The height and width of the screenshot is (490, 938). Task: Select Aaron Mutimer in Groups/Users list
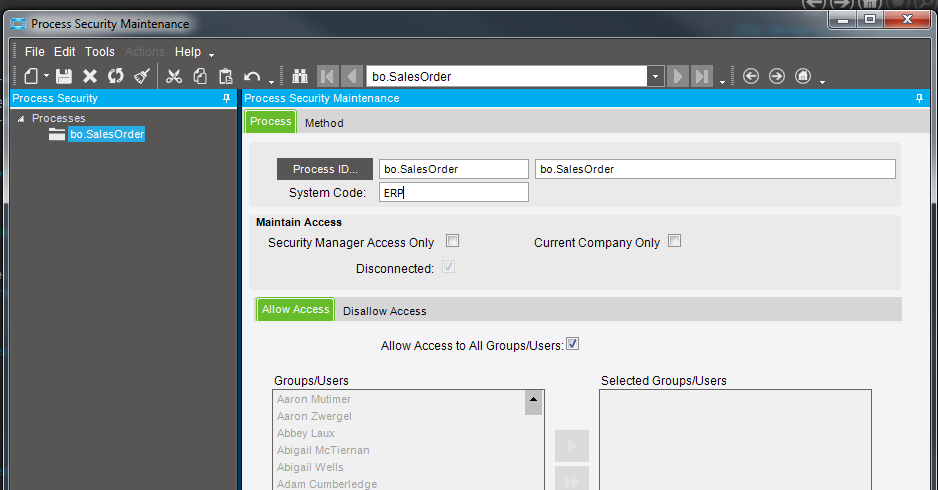tap(313, 399)
